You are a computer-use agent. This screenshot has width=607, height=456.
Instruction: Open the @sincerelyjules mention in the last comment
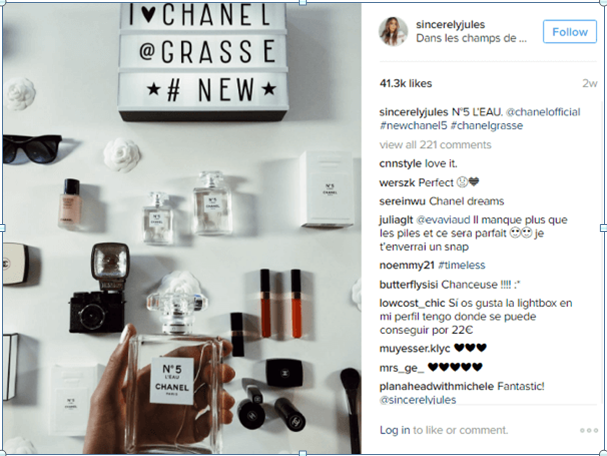pyautogui.click(x=418, y=400)
